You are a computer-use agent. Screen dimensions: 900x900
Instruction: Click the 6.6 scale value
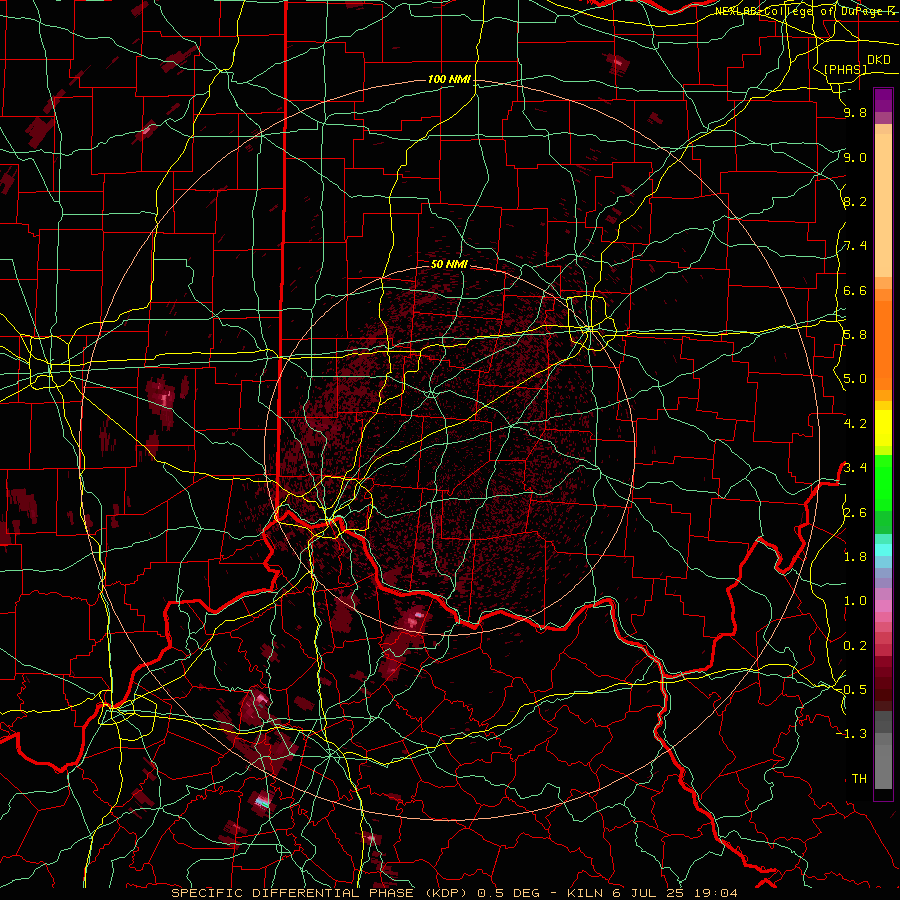point(855,290)
